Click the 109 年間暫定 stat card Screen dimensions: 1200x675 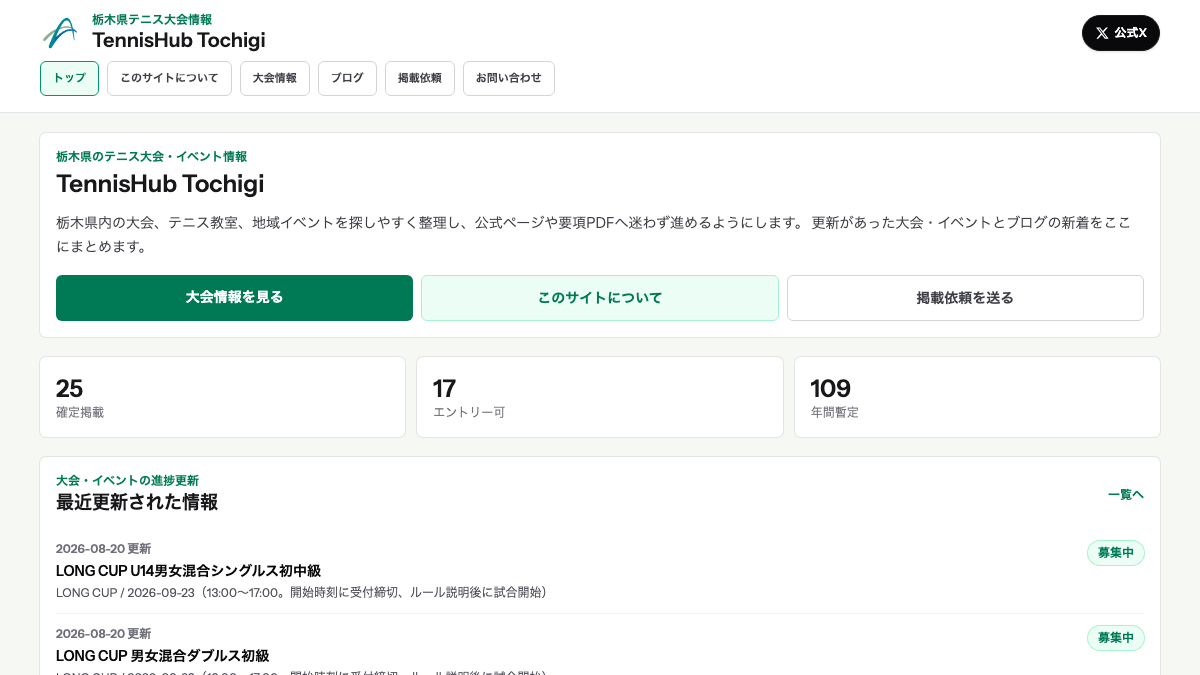(977, 397)
